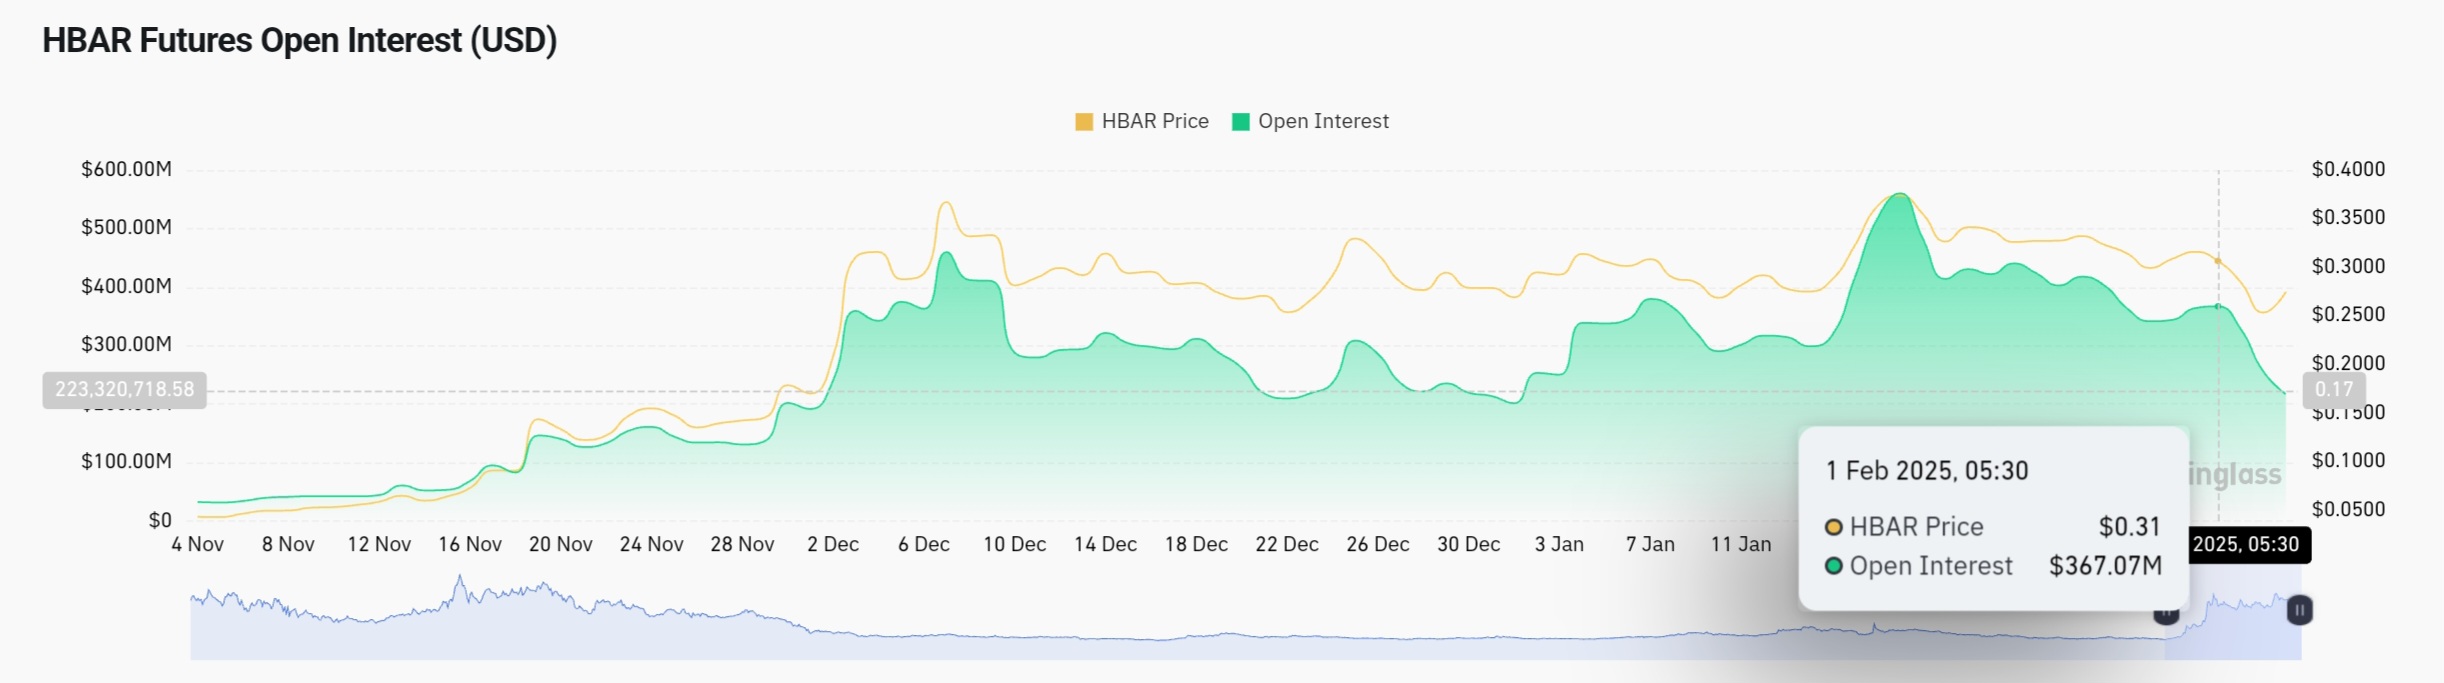The image size is (2444, 683).
Task: Click the yellow HBAR Price dot in tooltip
Action: pyautogui.click(x=1833, y=527)
